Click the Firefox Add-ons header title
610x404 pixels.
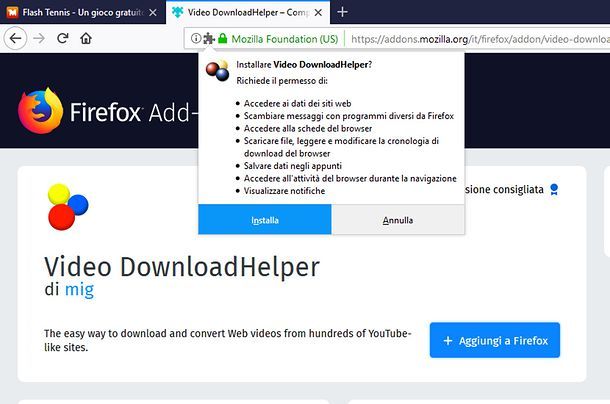(x=134, y=113)
